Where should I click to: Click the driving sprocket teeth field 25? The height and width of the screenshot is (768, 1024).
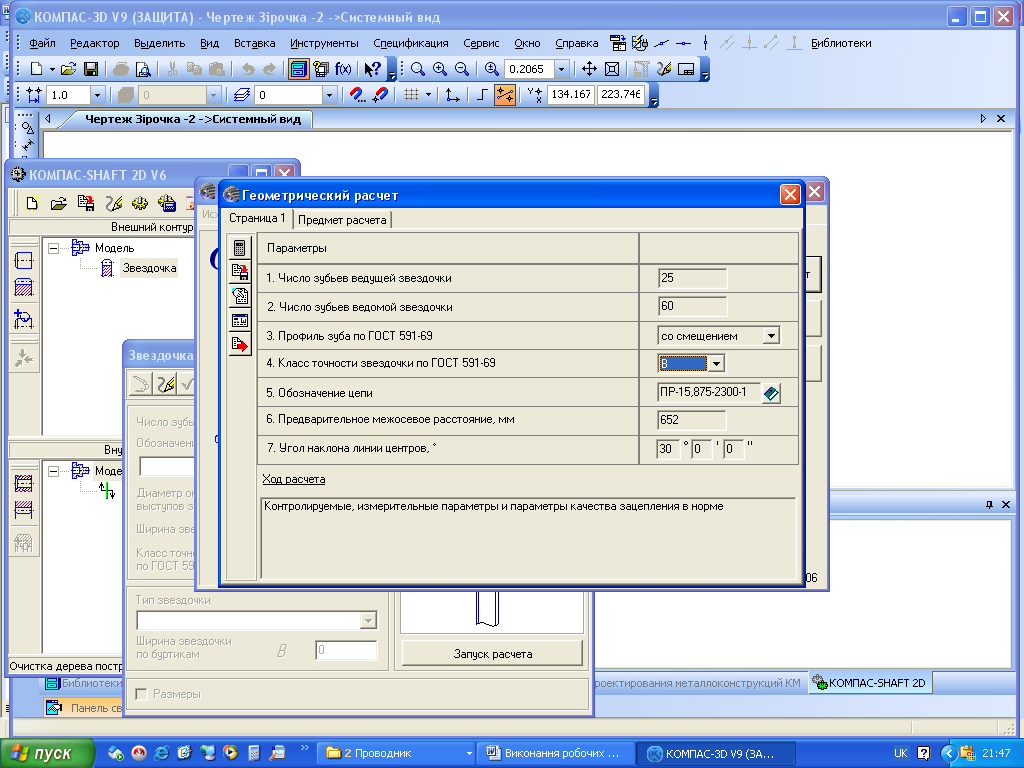click(x=692, y=278)
